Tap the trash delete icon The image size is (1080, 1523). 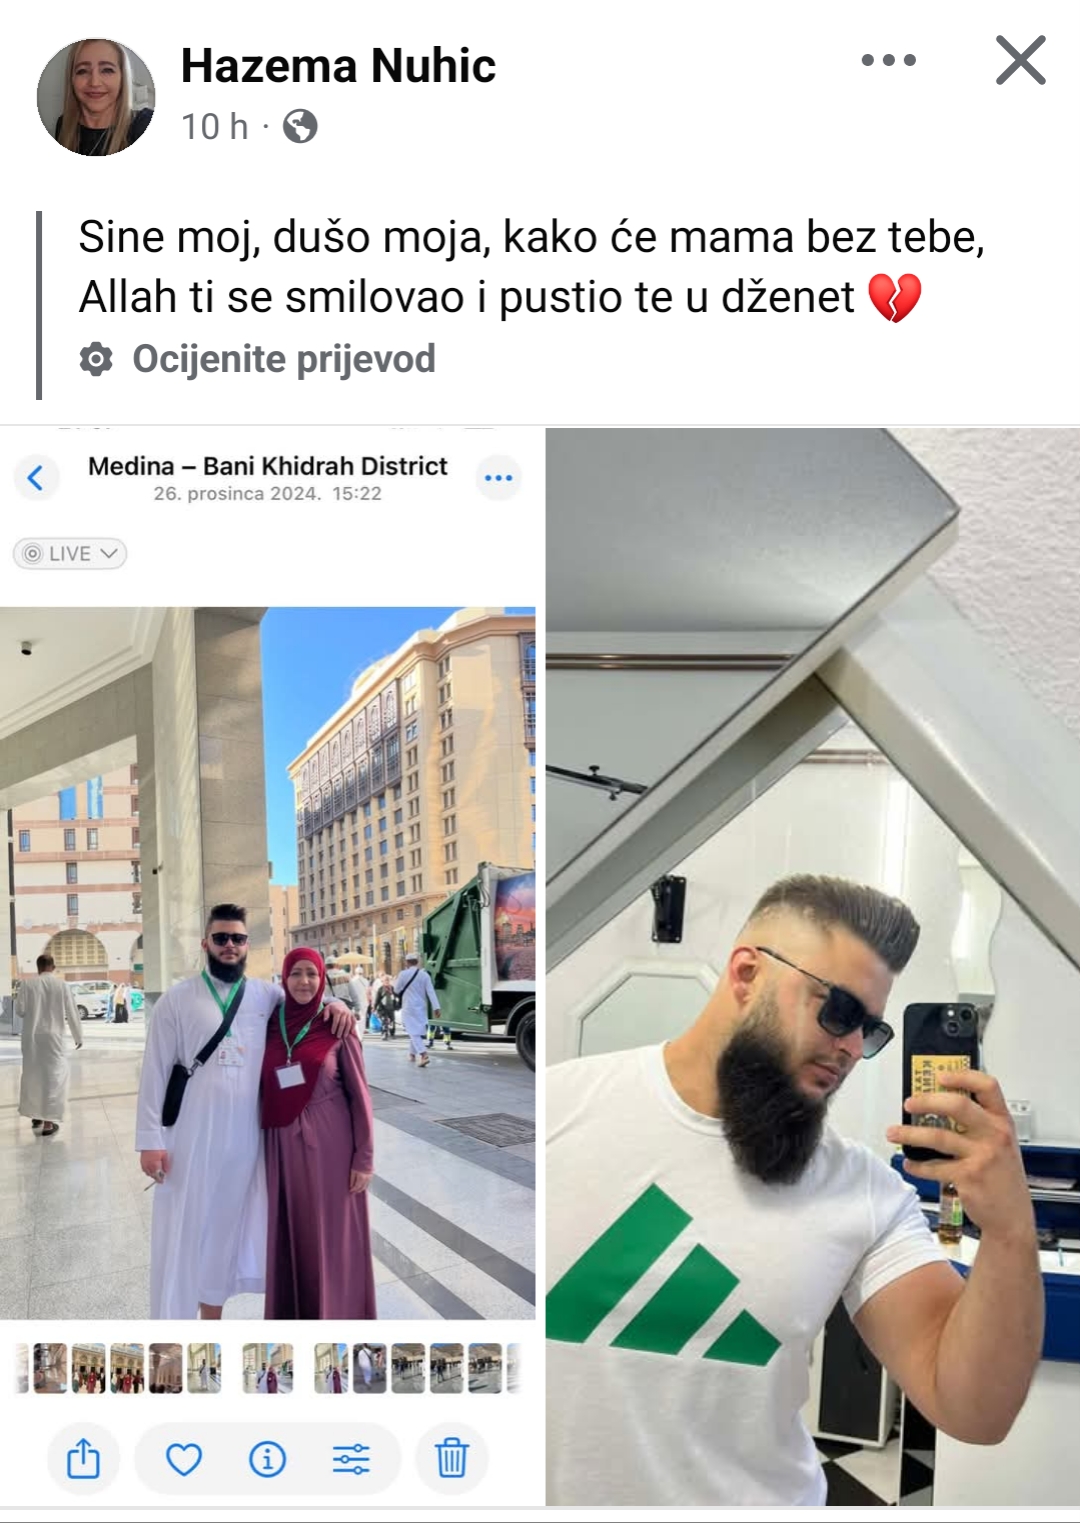tap(452, 1459)
